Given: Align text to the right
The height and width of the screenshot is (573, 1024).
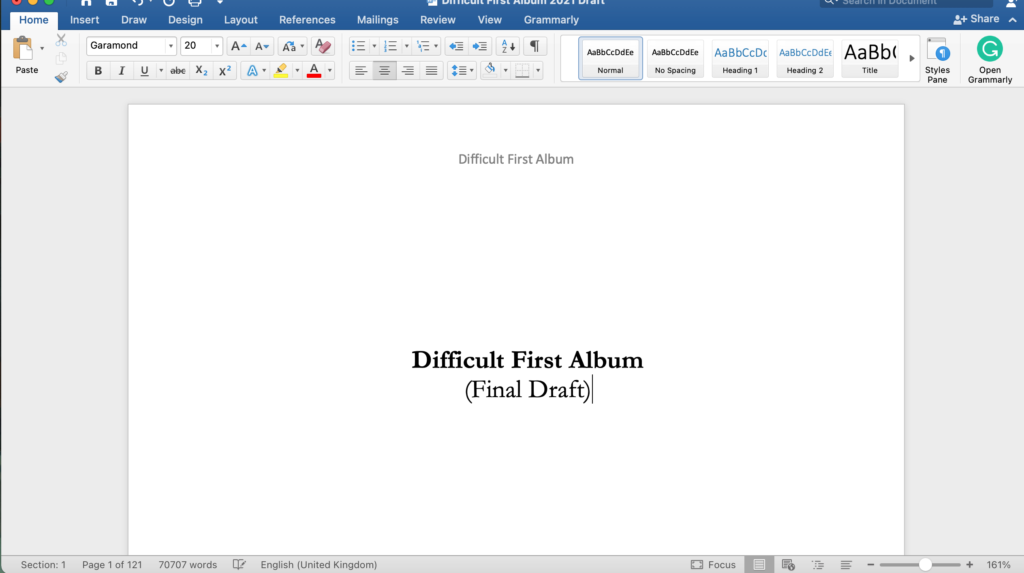Looking at the screenshot, I should point(408,71).
